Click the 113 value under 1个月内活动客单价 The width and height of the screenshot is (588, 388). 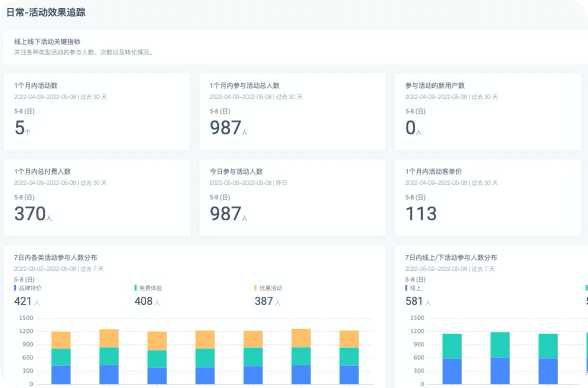421,214
